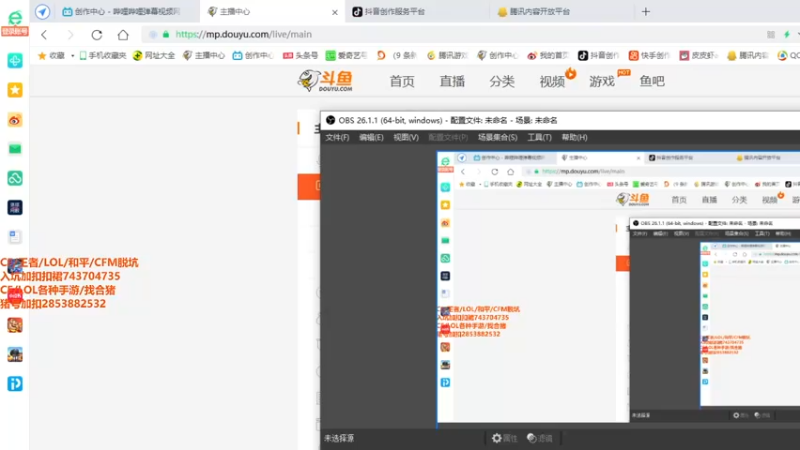
Task: Click the blue compass icon left of the tabs
Action: pos(43,12)
